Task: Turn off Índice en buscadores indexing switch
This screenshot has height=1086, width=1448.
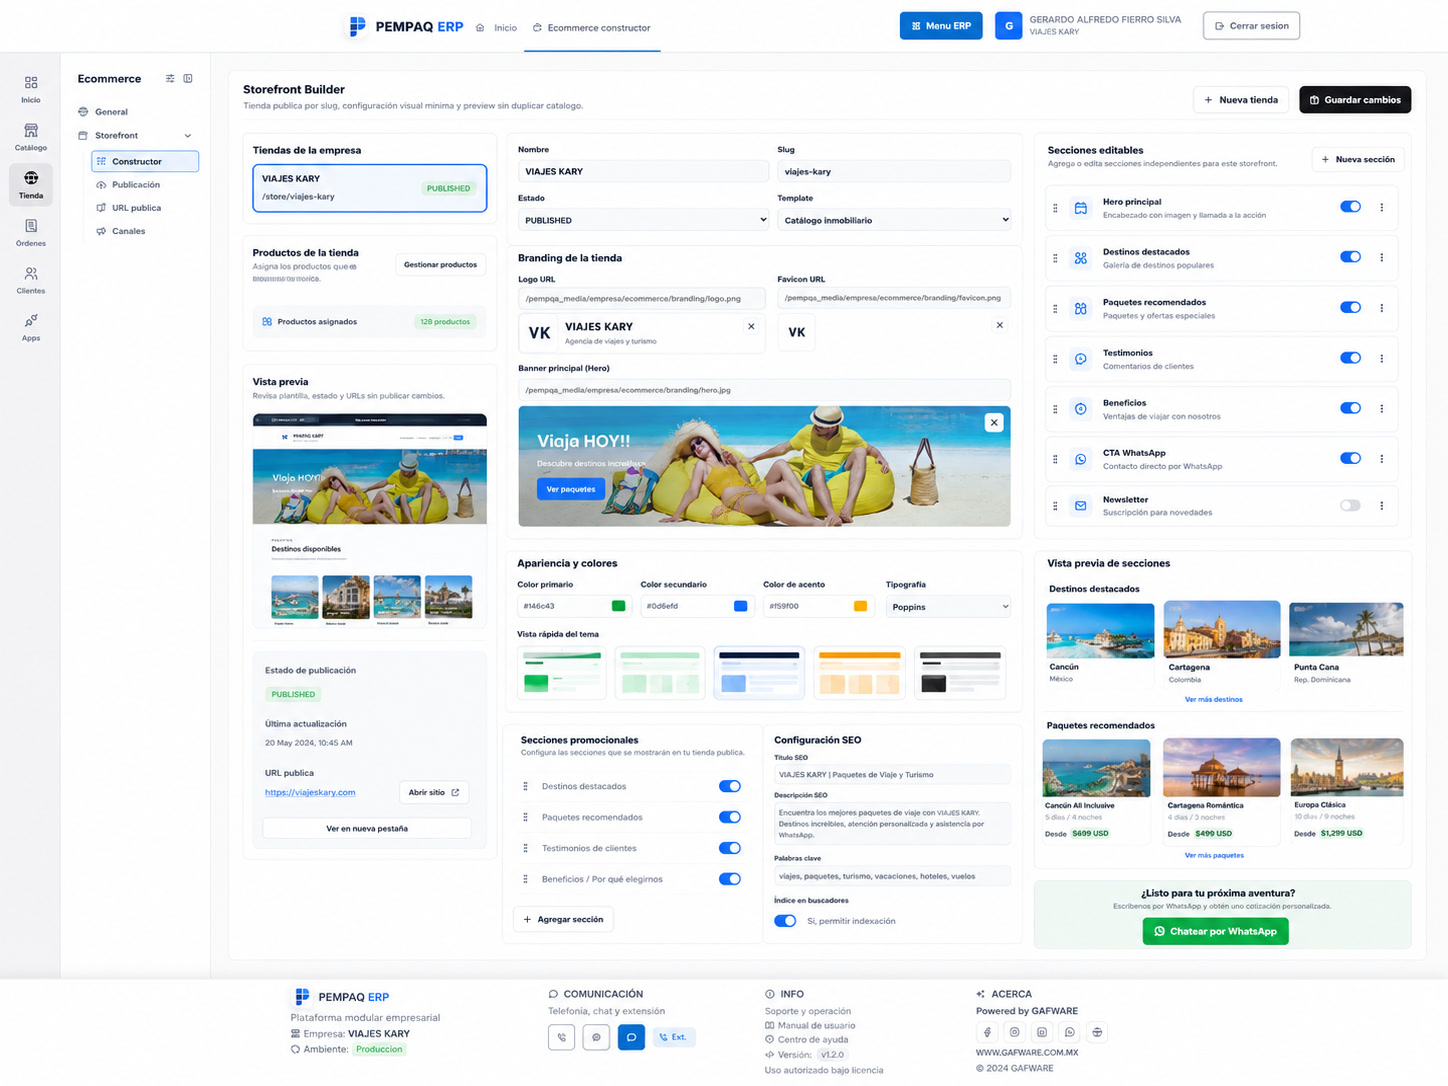Action: pyautogui.click(x=785, y=921)
